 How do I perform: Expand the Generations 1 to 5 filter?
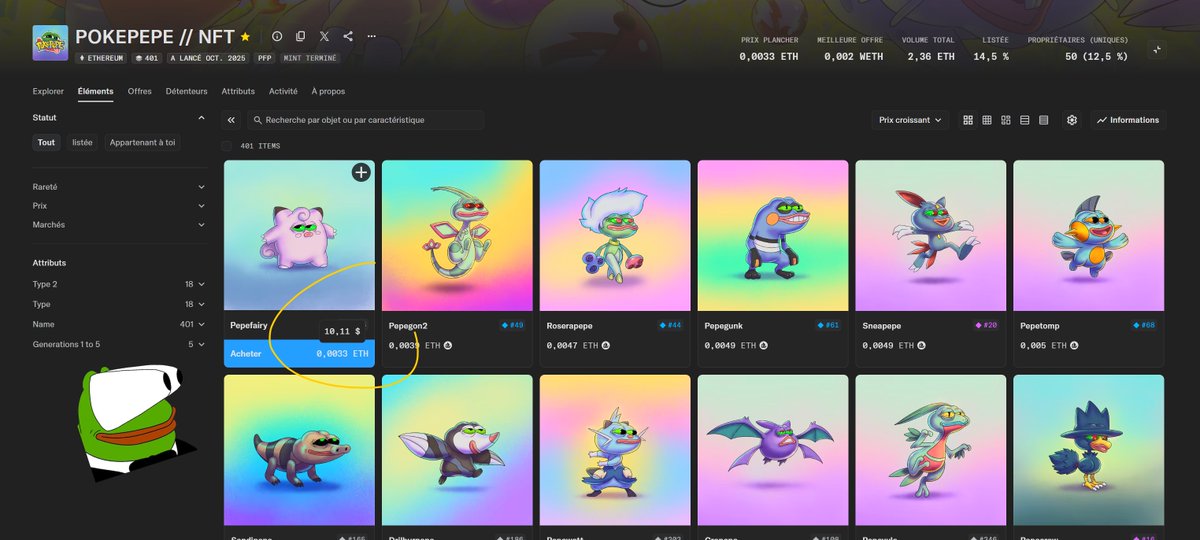119,344
